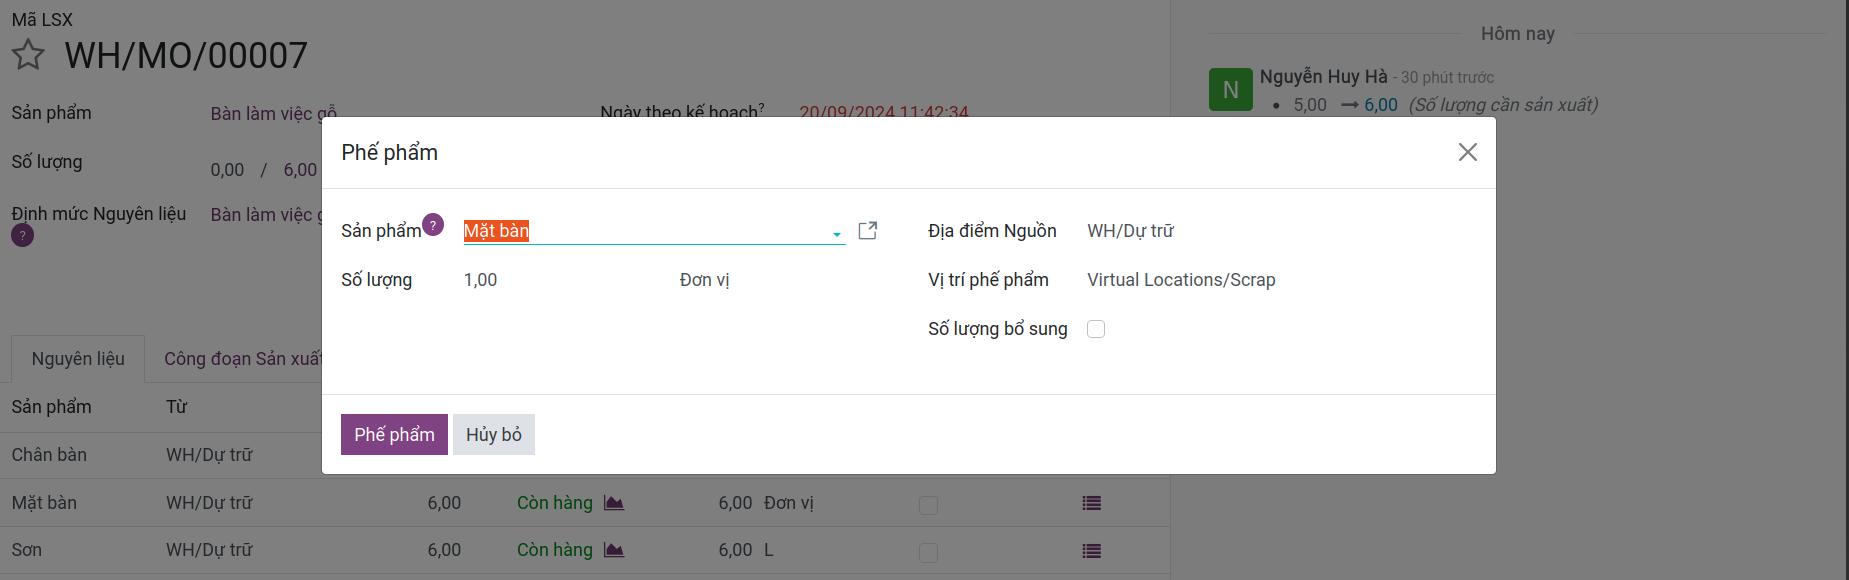Screen dimensions: 1849x580
Task: Toggle checkbox in Mặt bàn row
Action: tap(928, 506)
